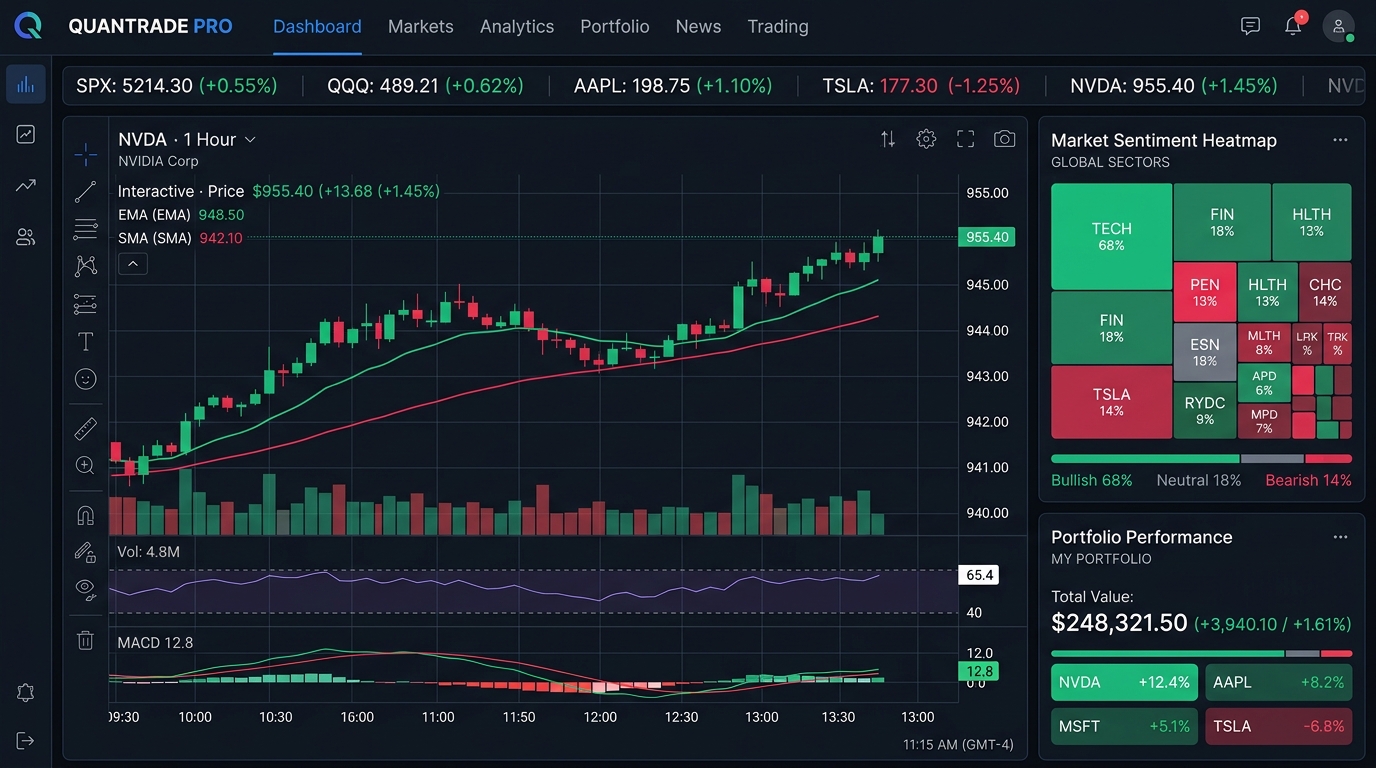This screenshot has height=768, width=1376.
Task: Open the Markets tab
Action: point(421,27)
